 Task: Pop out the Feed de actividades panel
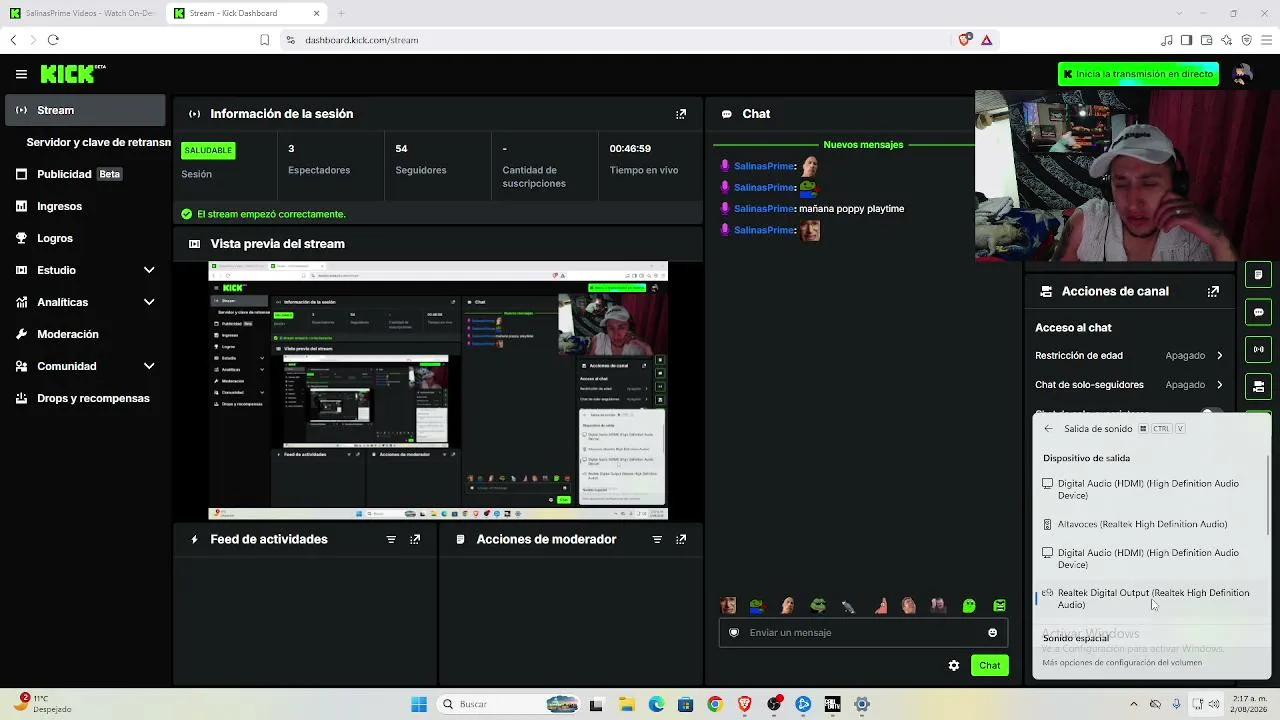pos(415,539)
